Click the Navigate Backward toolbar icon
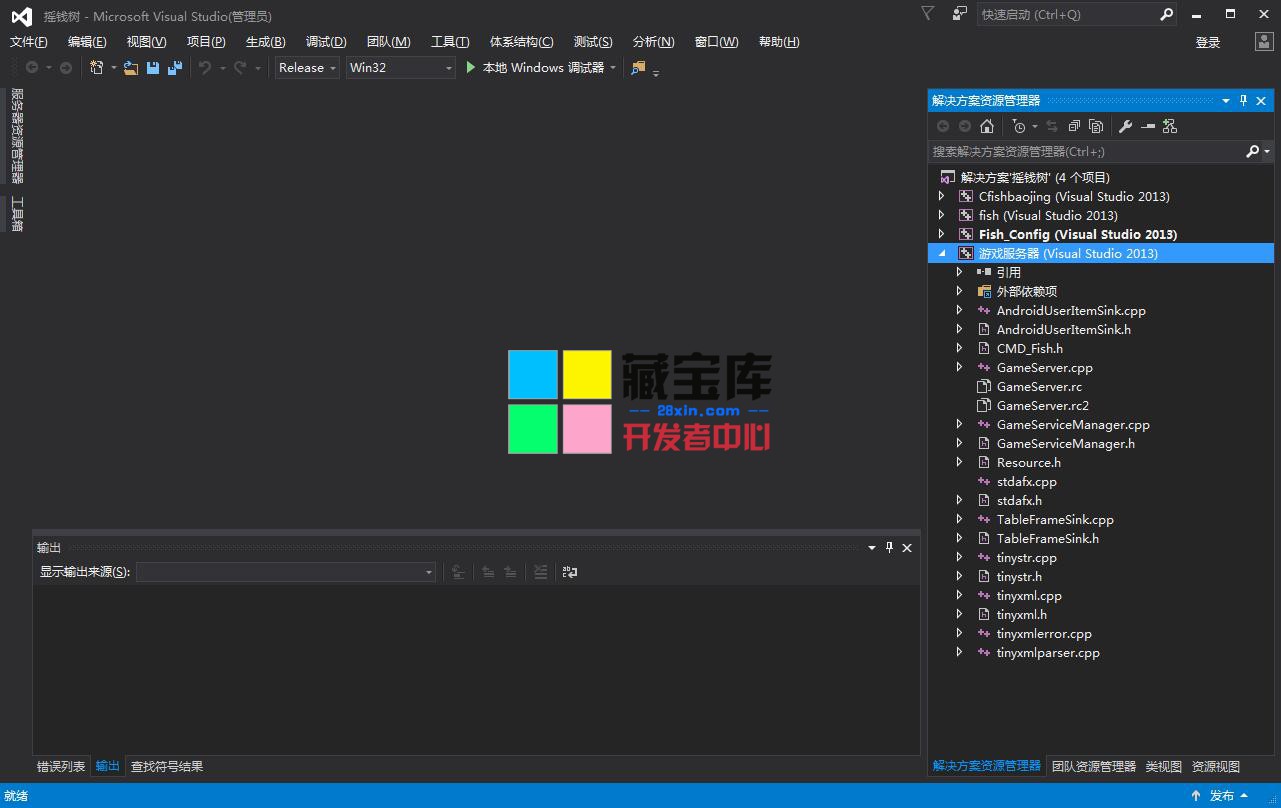The height and width of the screenshot is (808, 1281). tap(32, 68)
